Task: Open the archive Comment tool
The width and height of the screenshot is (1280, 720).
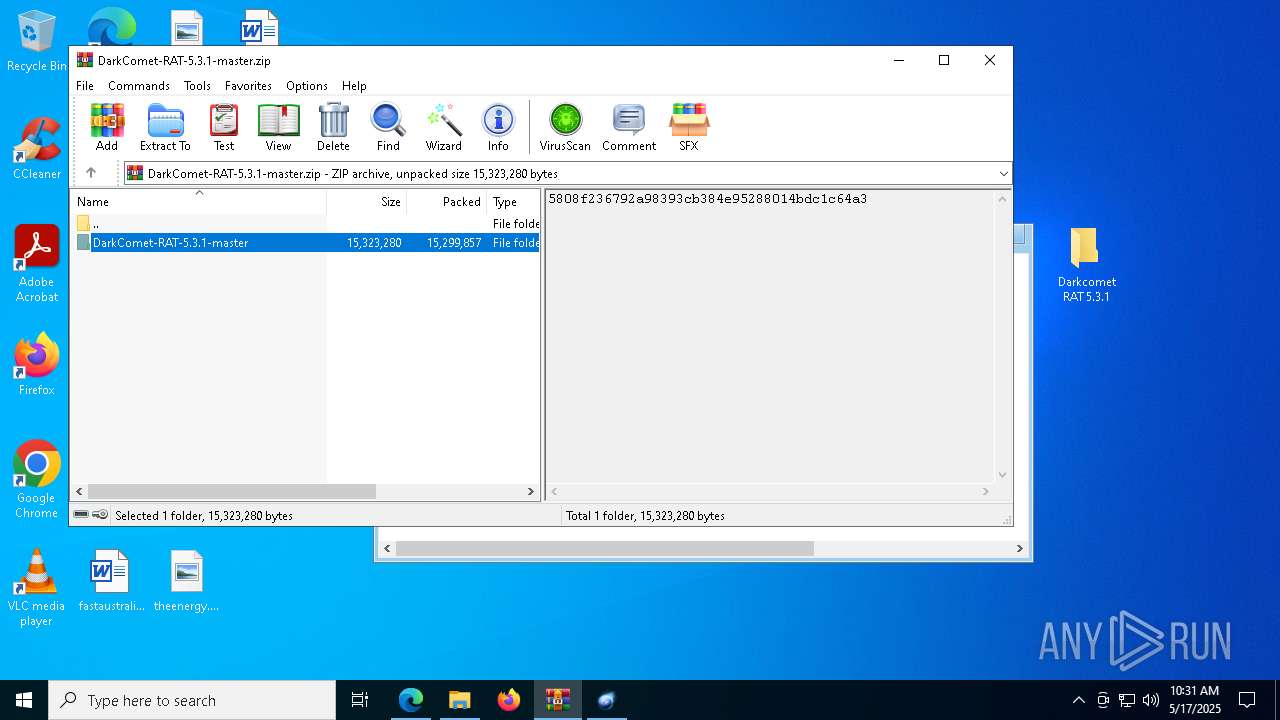Action: (x=629, y=127)
